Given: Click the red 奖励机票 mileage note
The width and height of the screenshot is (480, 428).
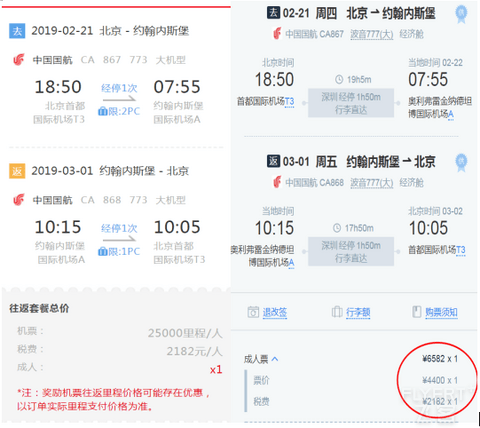Looking at the screenshot, I should pyautogui.click(x=113, y=399).
